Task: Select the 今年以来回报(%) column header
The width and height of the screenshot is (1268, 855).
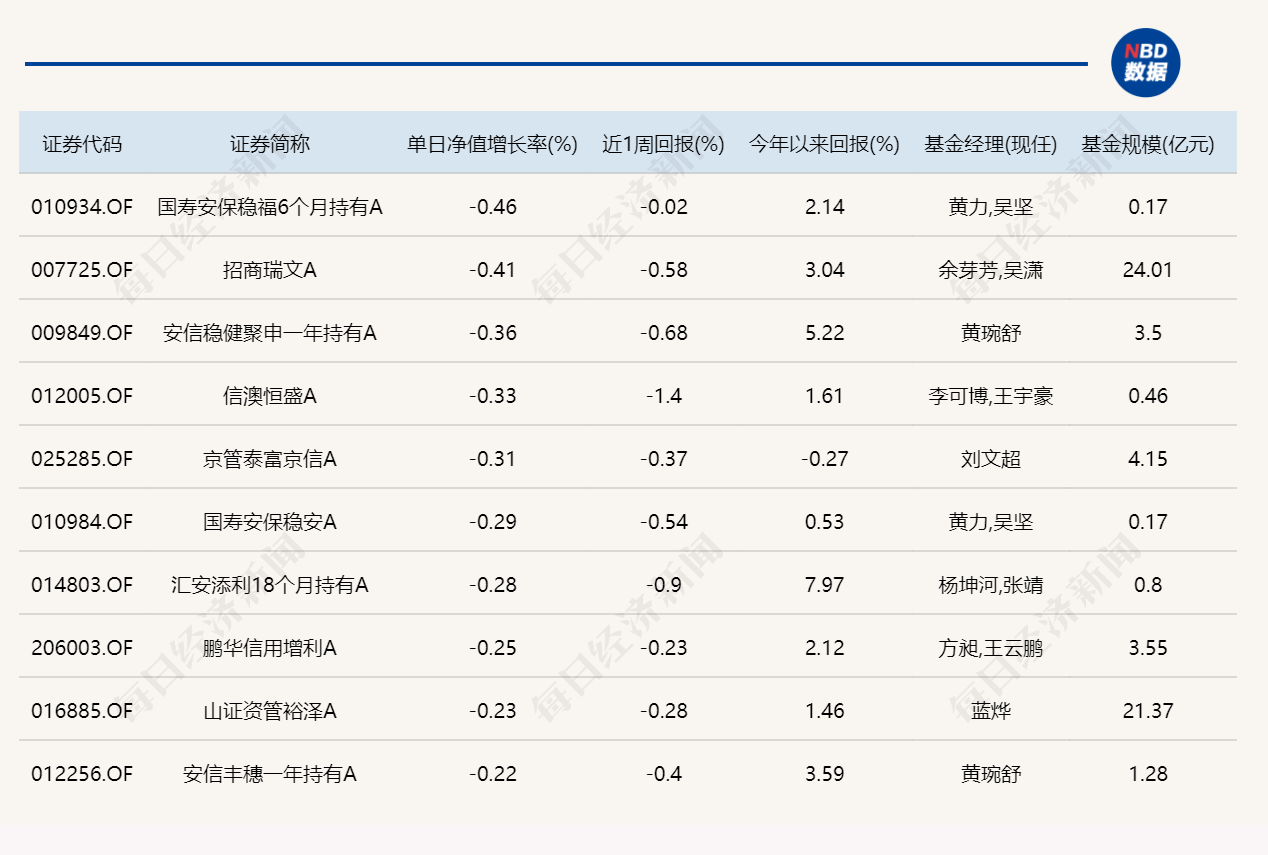Action: click(x=824, y=144)
